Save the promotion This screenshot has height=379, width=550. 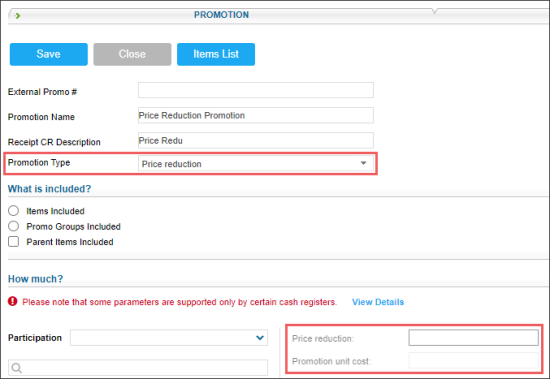tap(49, 54)
